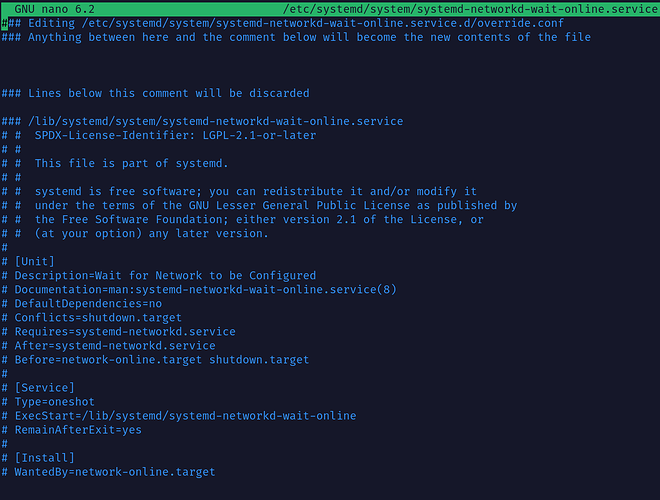The width and height of the screenshot is (660, 500).
Task: Click the Conflicts=shutdown.target line
Action: click(98, 317)
